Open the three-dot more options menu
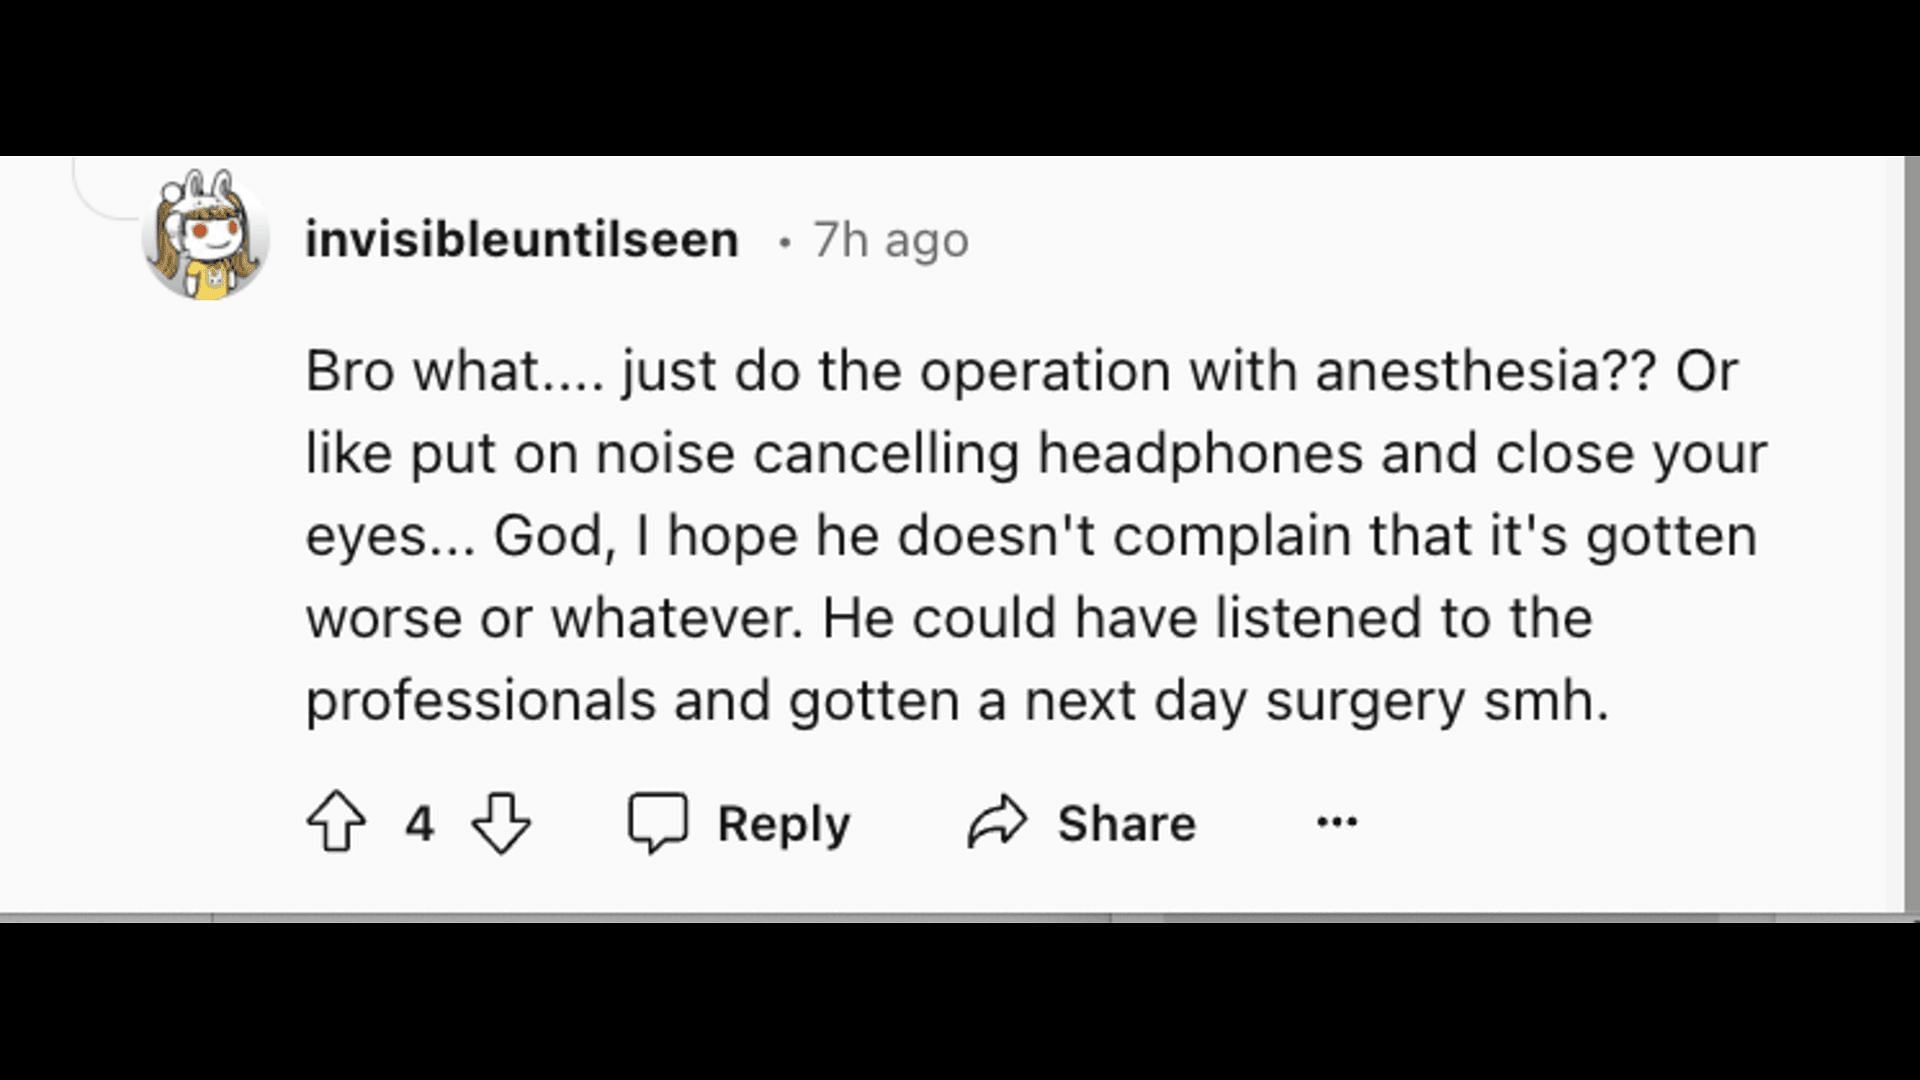Viewport: 1920px width, 1080px height. pyautogui.click(x=1337, y=822)
